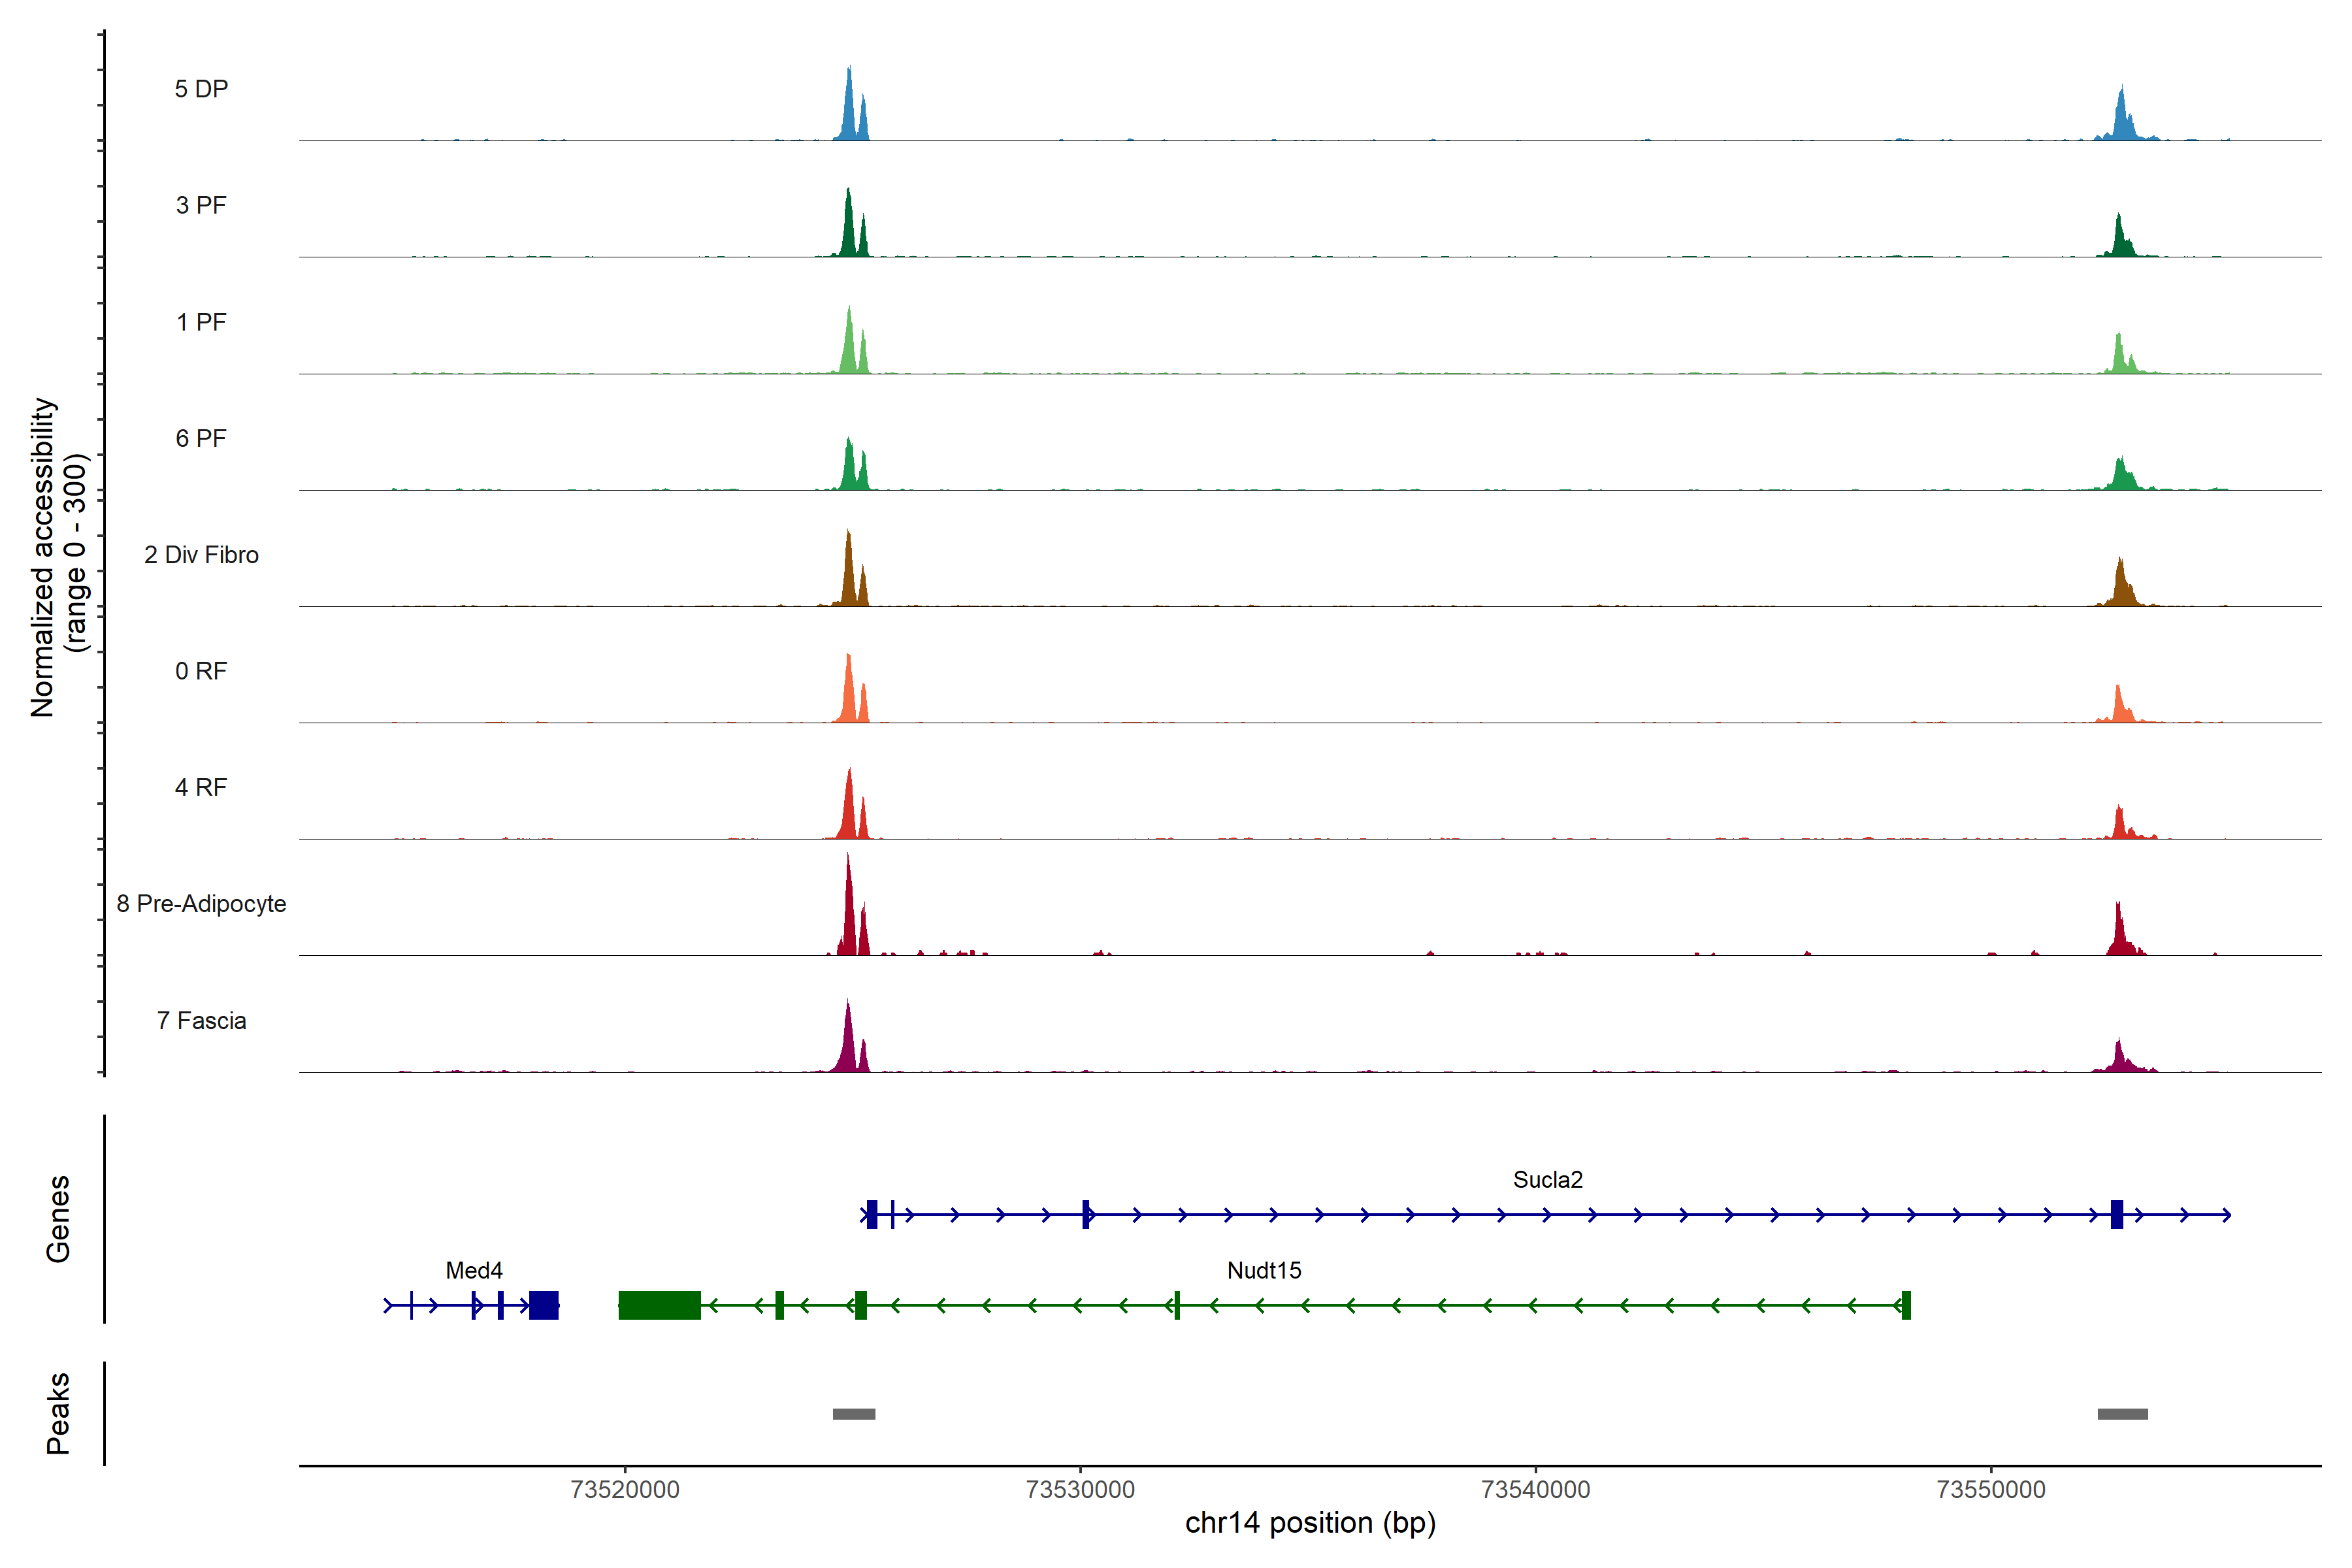Image resolution: width=2352 pixels, height=1568 pixels.
Task: Click the 73550000 axis tick label
Action: point(1991,1490)
